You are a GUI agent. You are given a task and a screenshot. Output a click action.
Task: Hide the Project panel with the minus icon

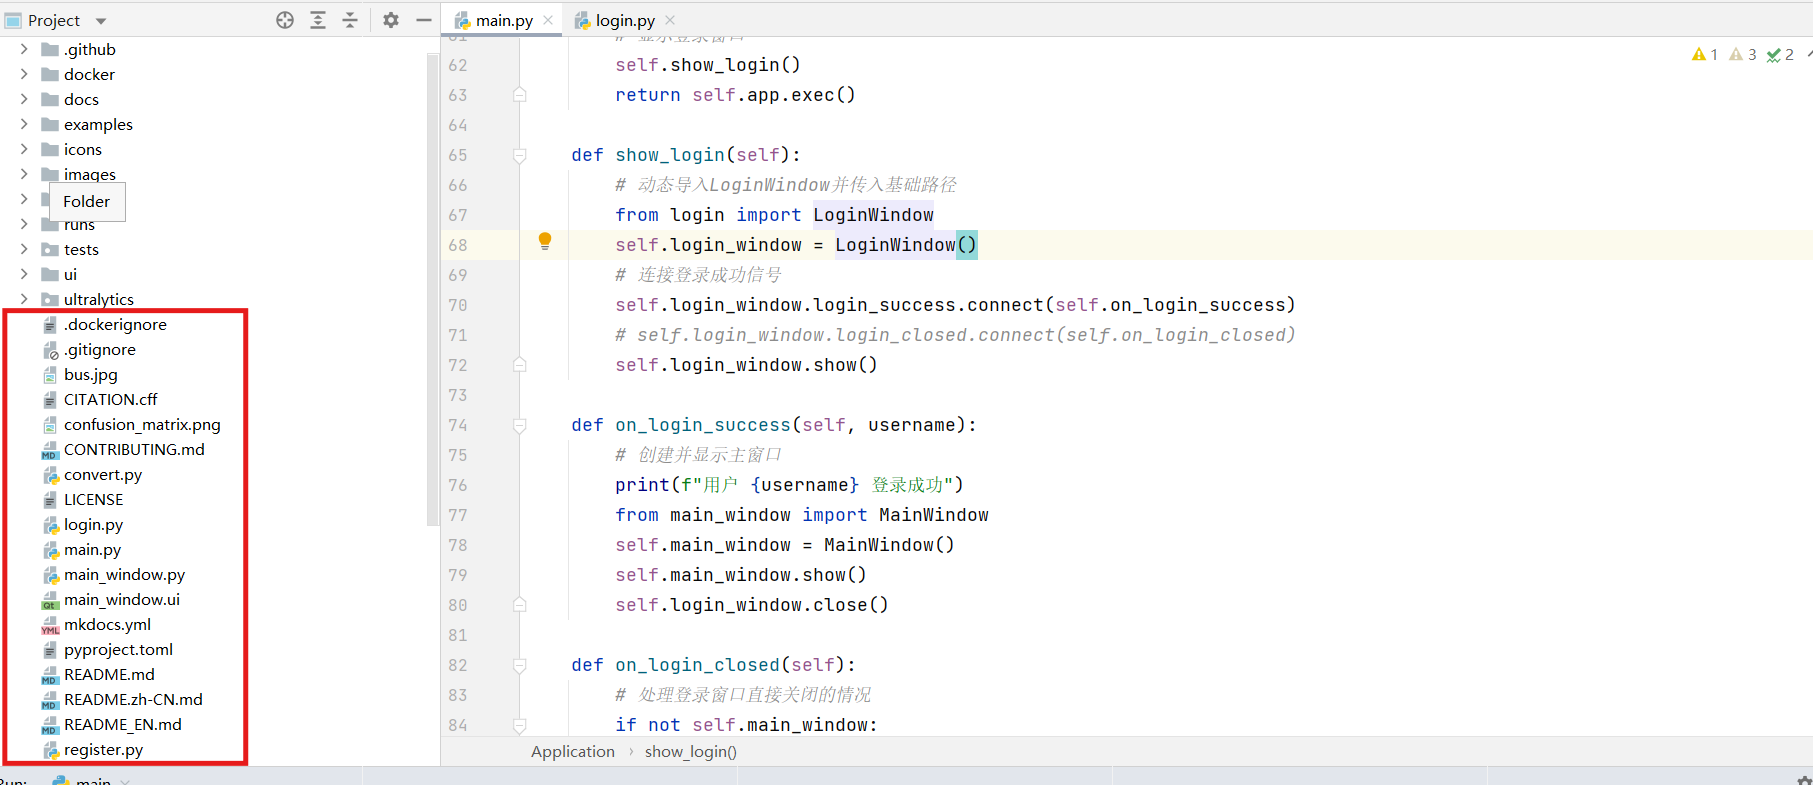click(423, 20)
